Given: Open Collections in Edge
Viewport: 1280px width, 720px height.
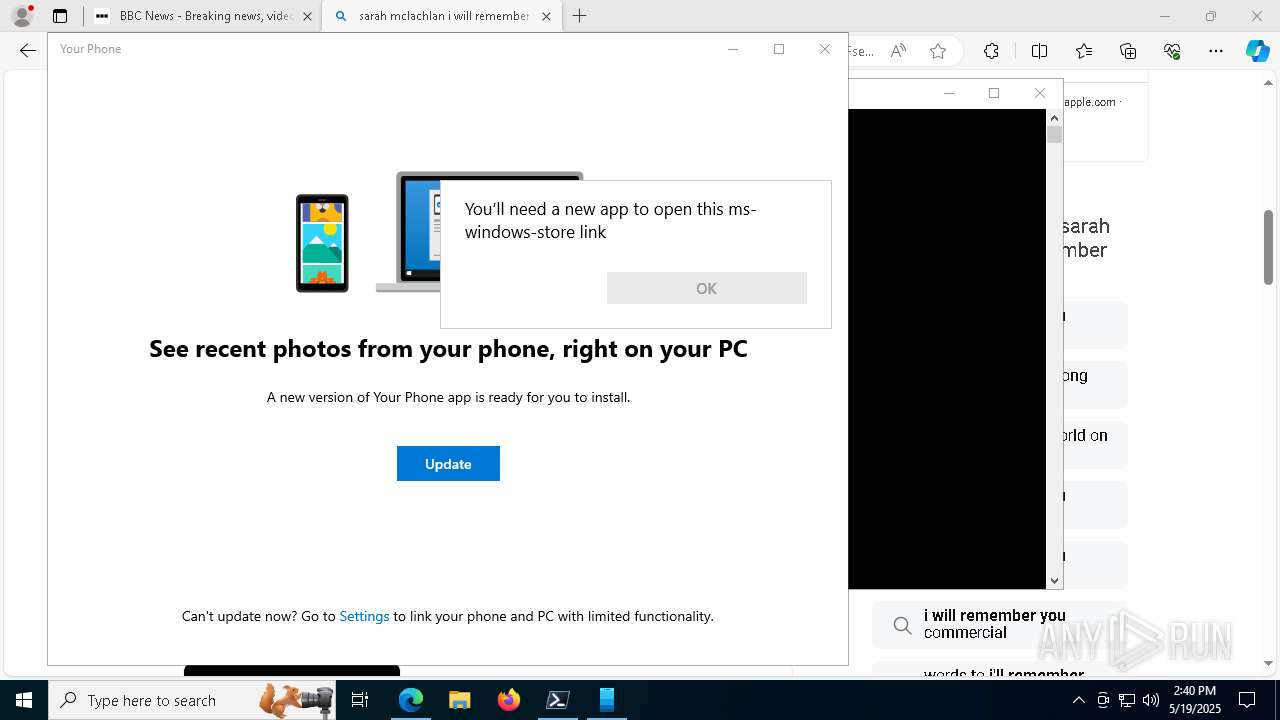Looking at the screenshot, I should tap(1128, 51).
